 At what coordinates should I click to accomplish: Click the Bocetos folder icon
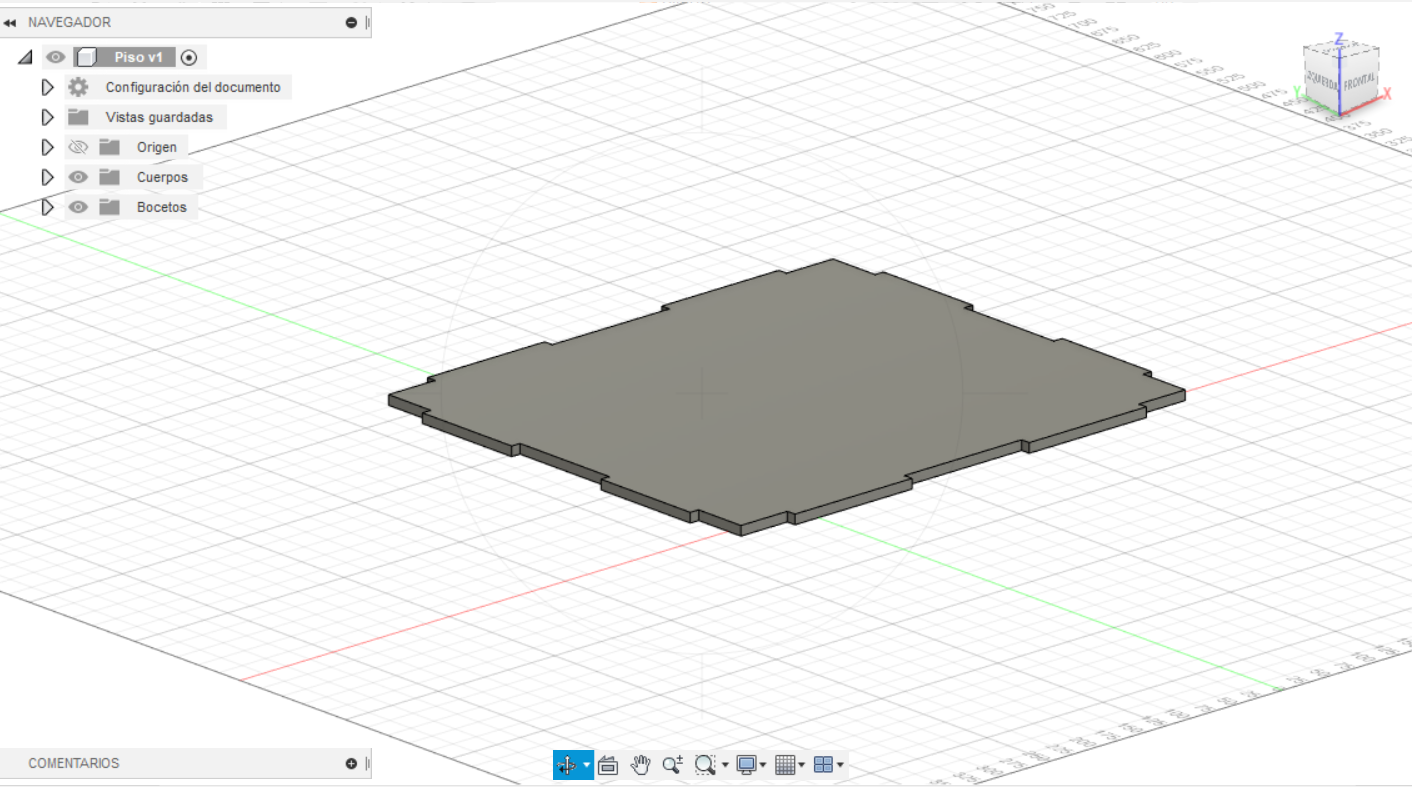coord(109,207)
